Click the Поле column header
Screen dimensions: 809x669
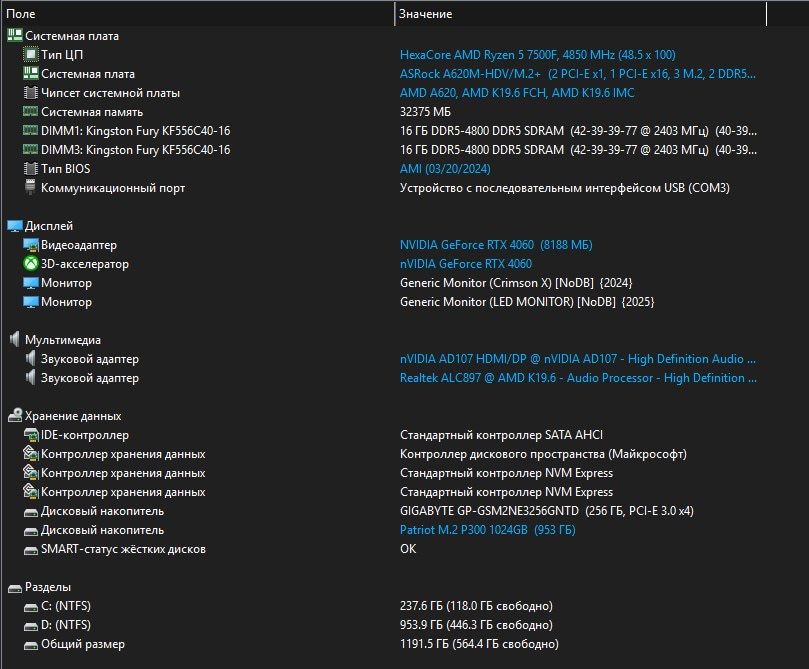(x=21, y=14)
